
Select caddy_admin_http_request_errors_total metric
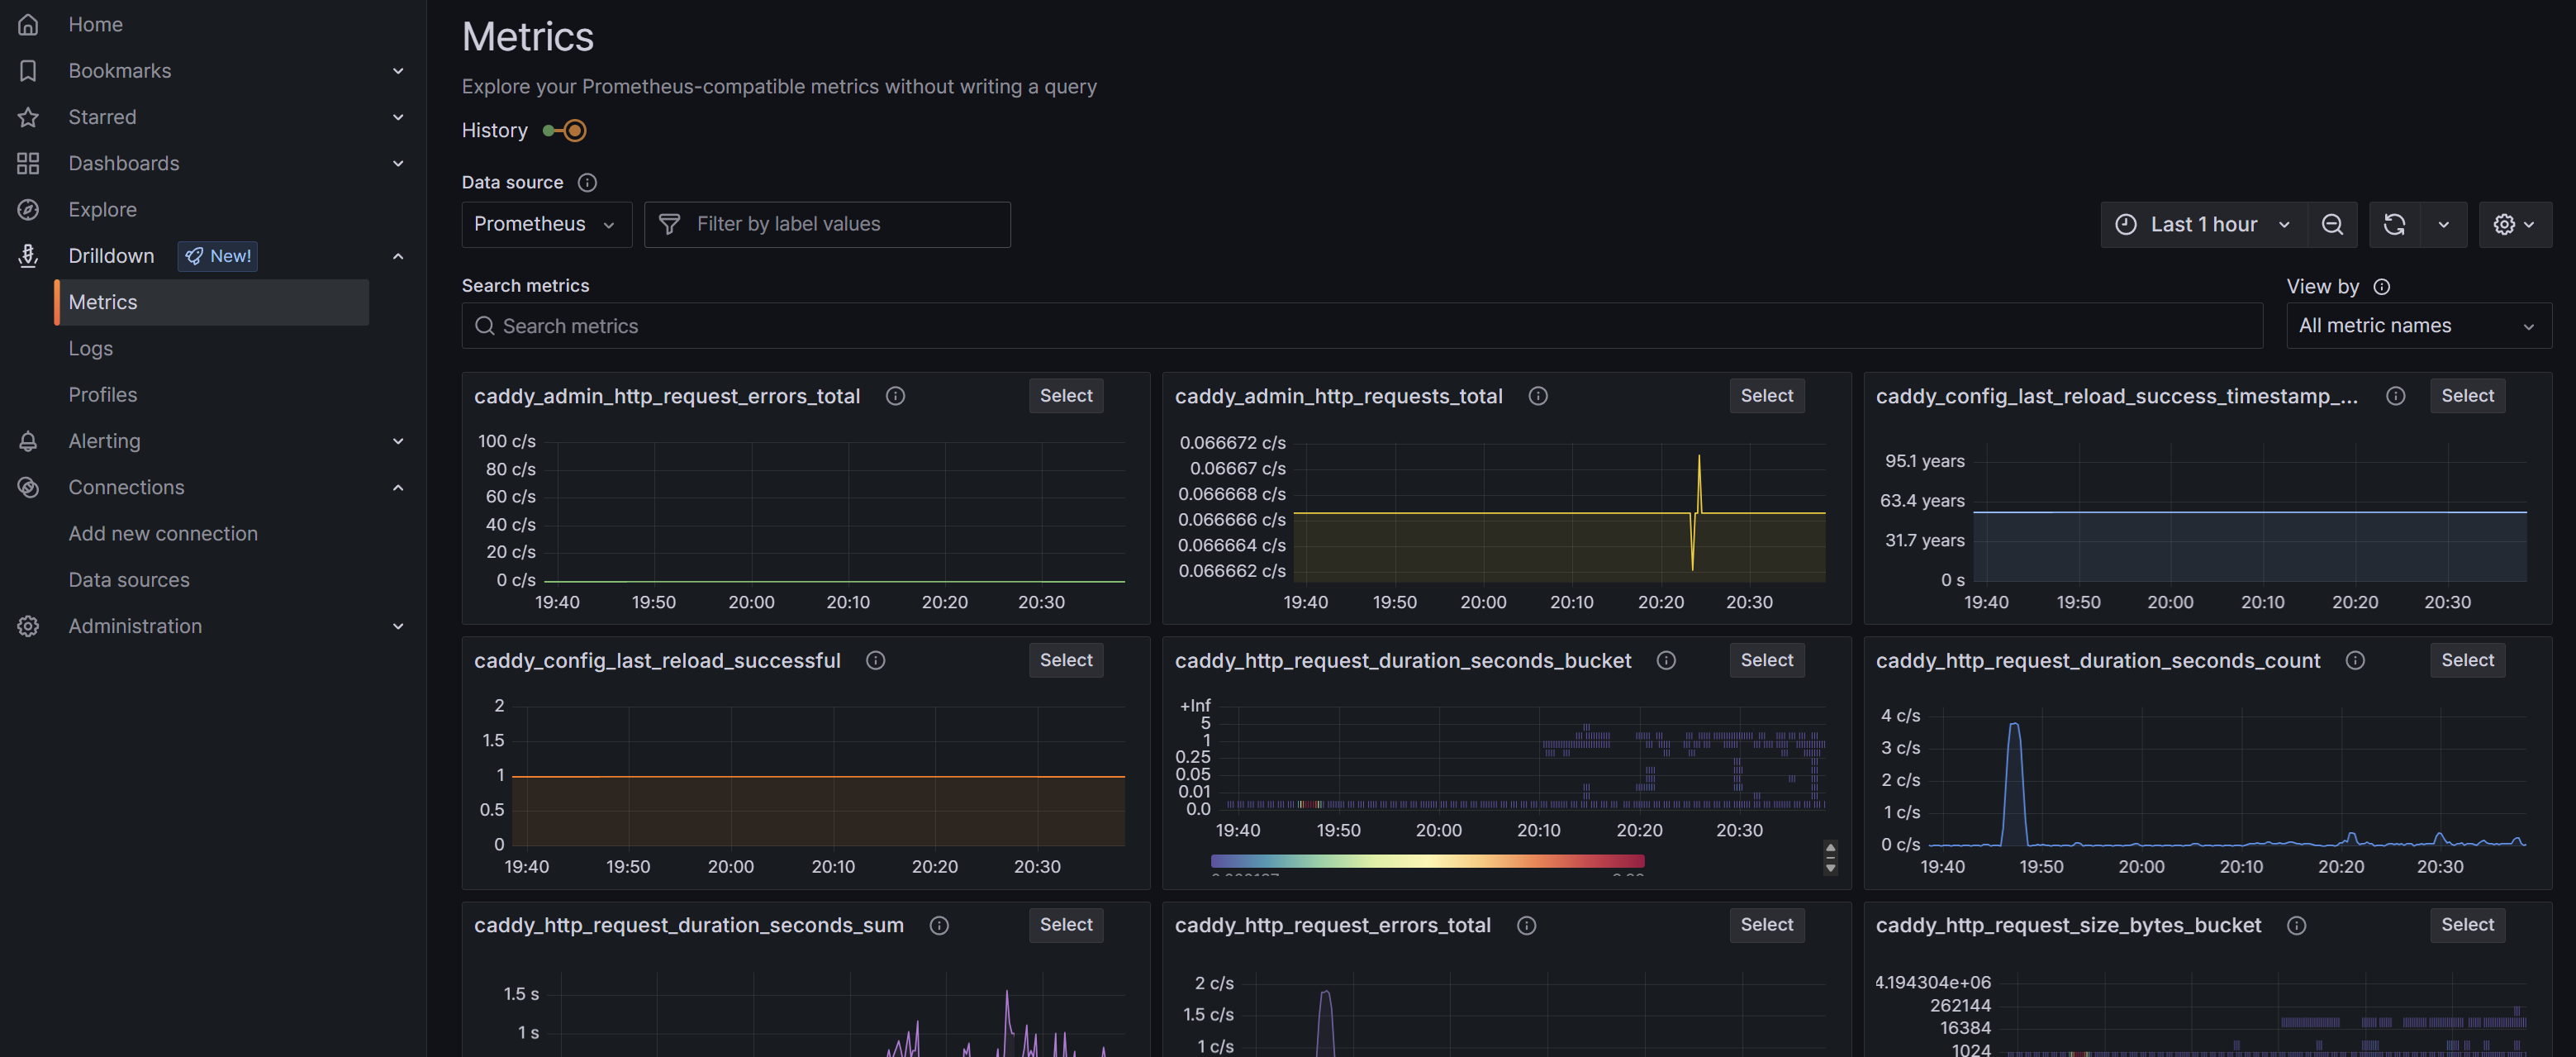(1066, 396)
